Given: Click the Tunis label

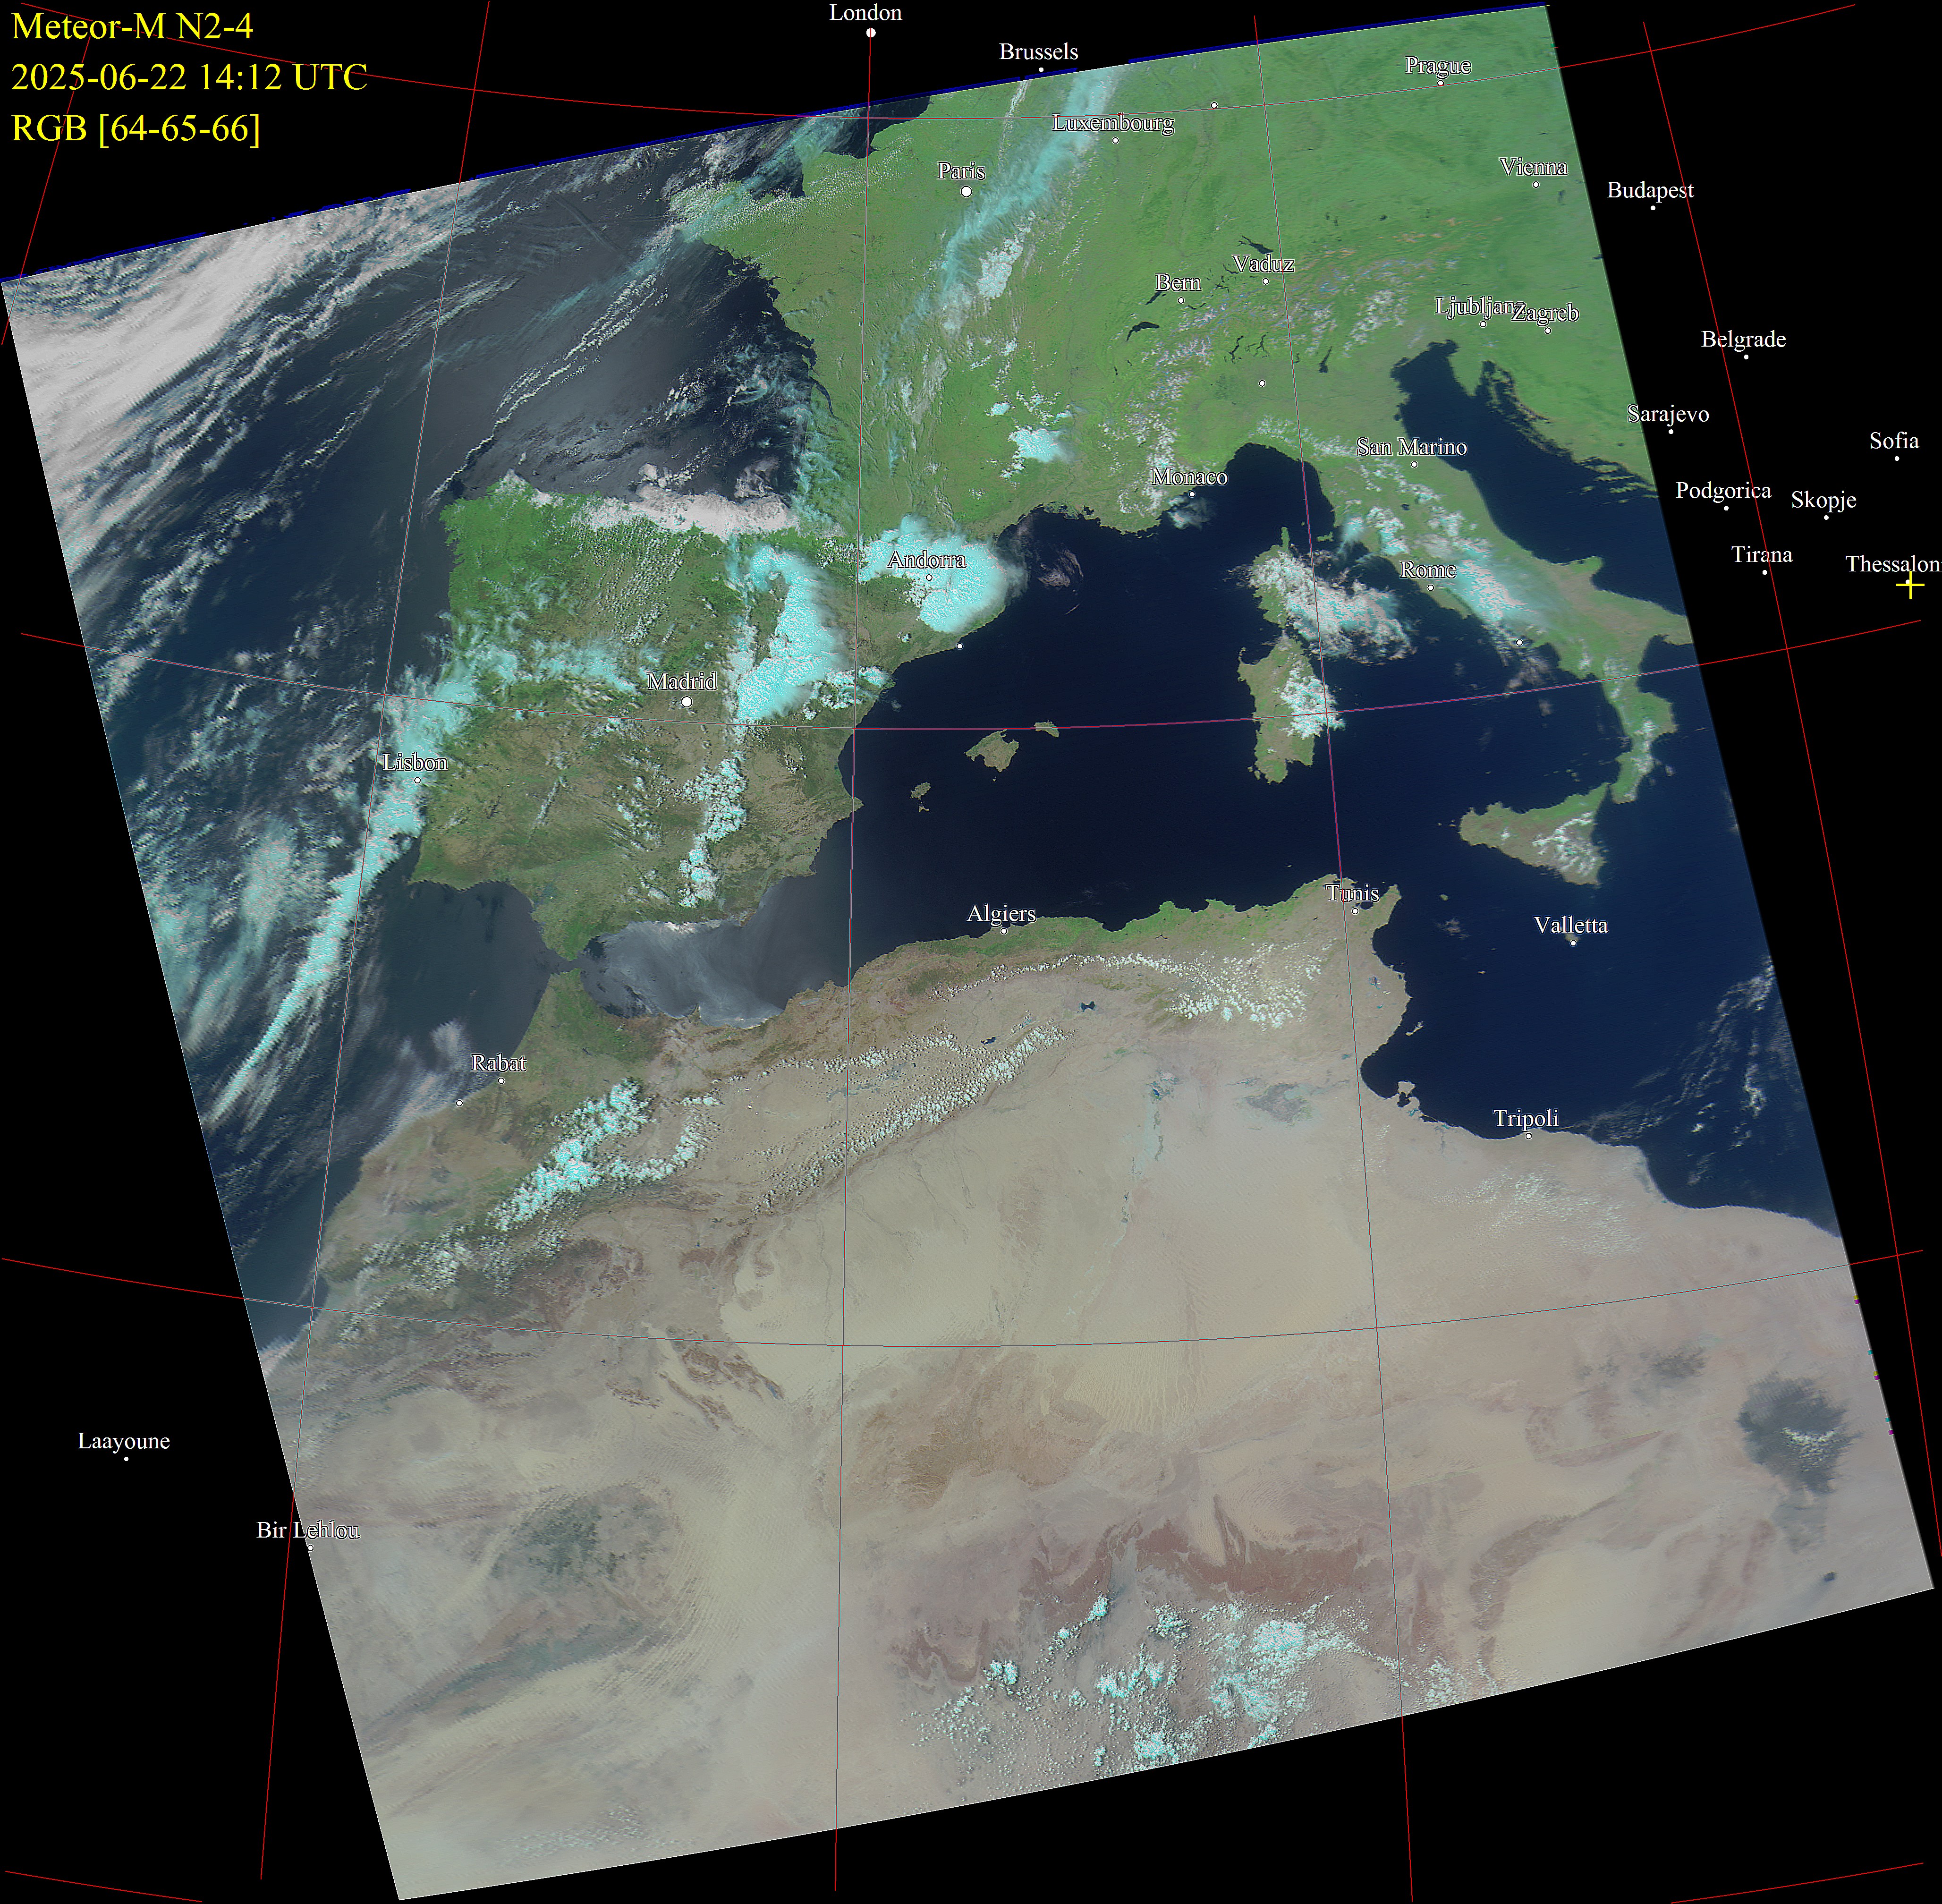Looking at the screenshot, I should (1352, 894).
